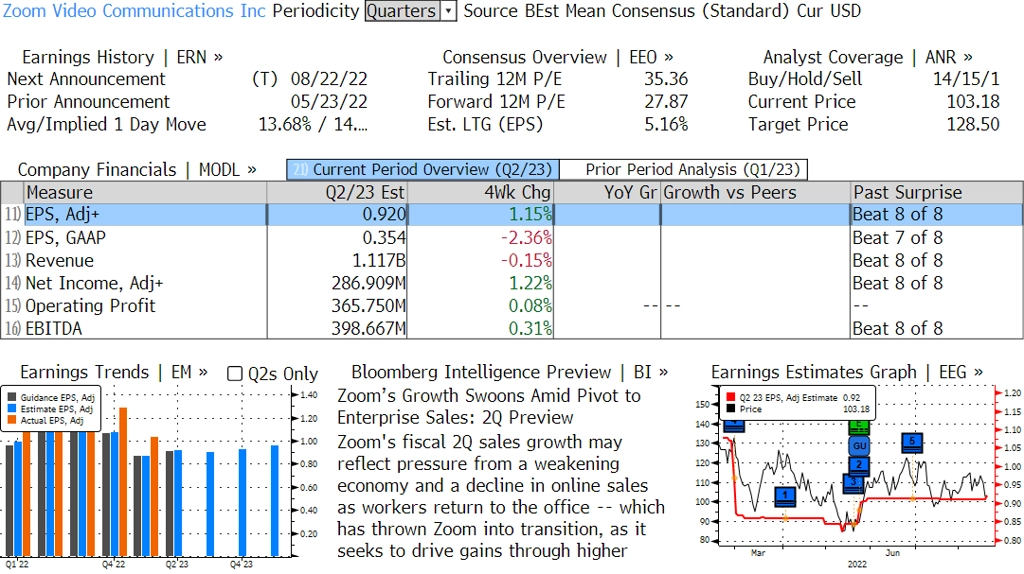Click the GU guidance marker on graph
Viewport: 1024px width, 574px height.
(859, 446)
